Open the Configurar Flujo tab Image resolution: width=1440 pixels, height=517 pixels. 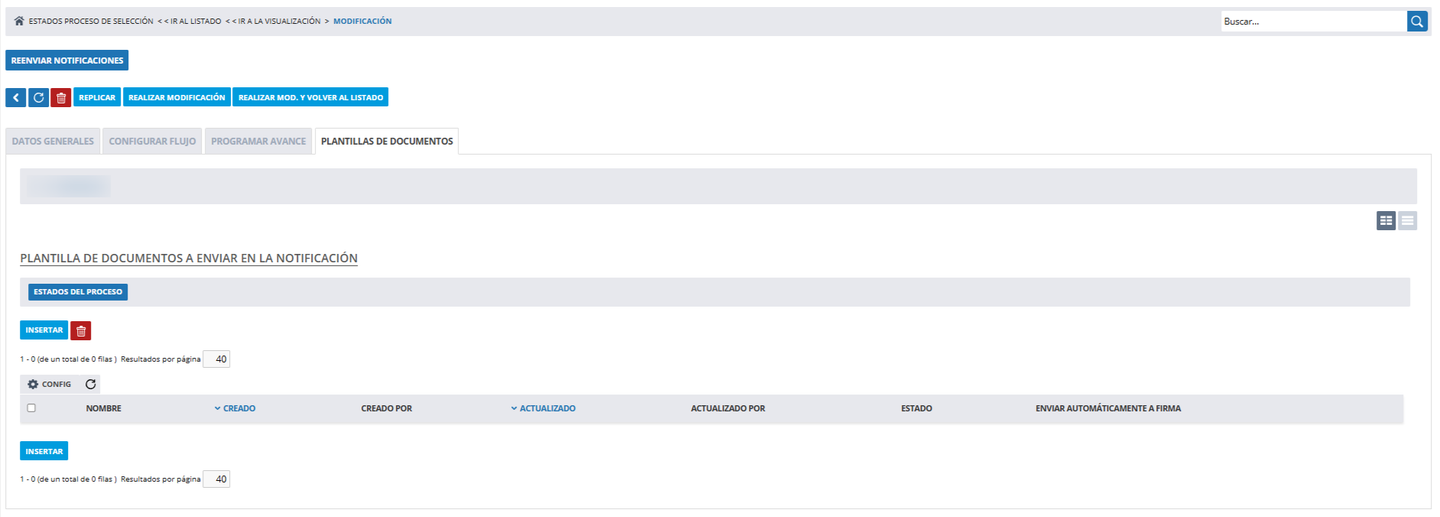click(154, 141)
